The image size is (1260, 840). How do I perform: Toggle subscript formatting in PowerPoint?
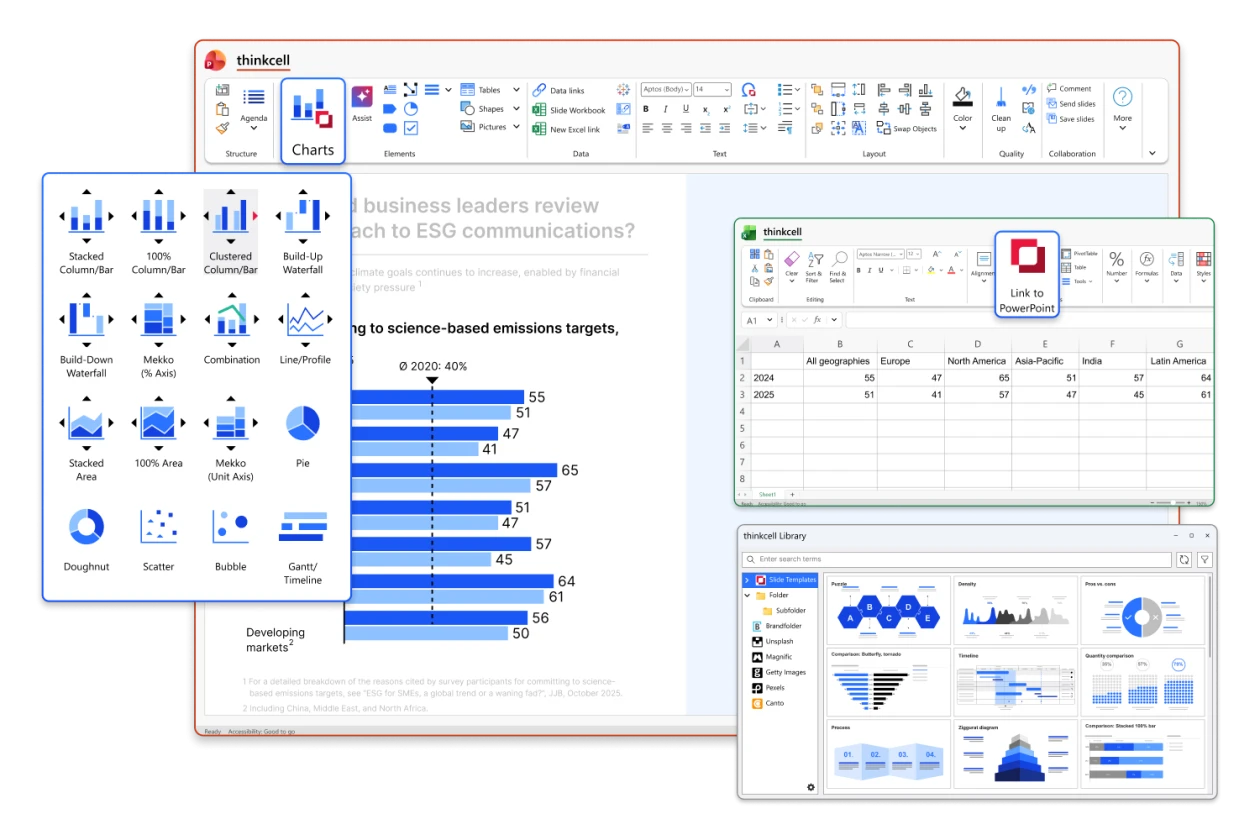(706, 109)
